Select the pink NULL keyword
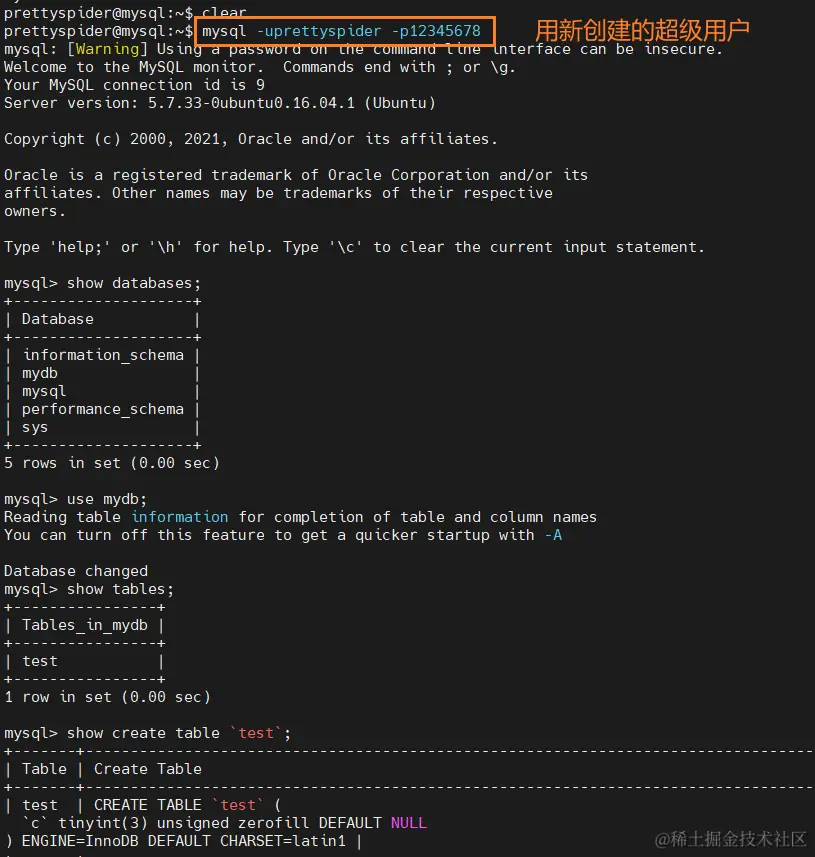Viewport: 815px width, 857px height. point(409,822)
